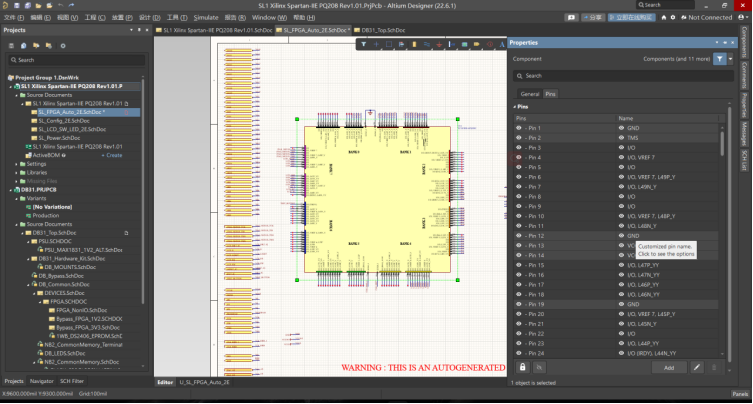753x404 pixels.
Task: Switch to the General tab
Action: click(x=529, y=93)
